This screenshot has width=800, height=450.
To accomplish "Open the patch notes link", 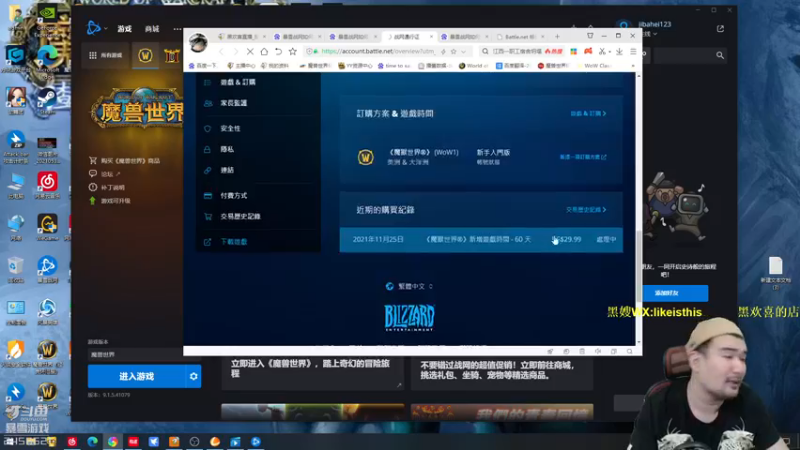I will pos(107,187).
